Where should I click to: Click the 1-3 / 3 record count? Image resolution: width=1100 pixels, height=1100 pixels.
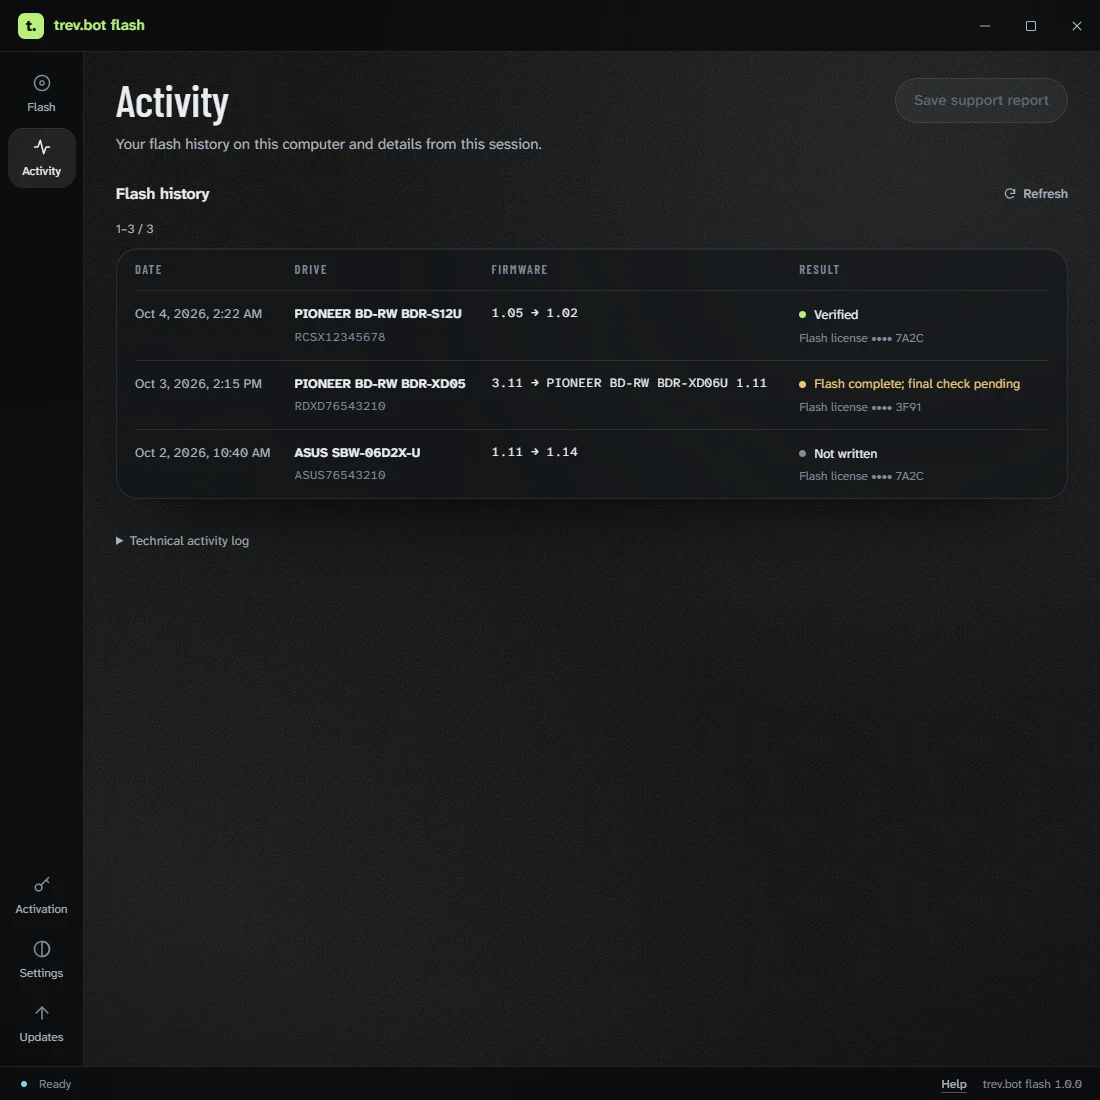coord(135,229)
